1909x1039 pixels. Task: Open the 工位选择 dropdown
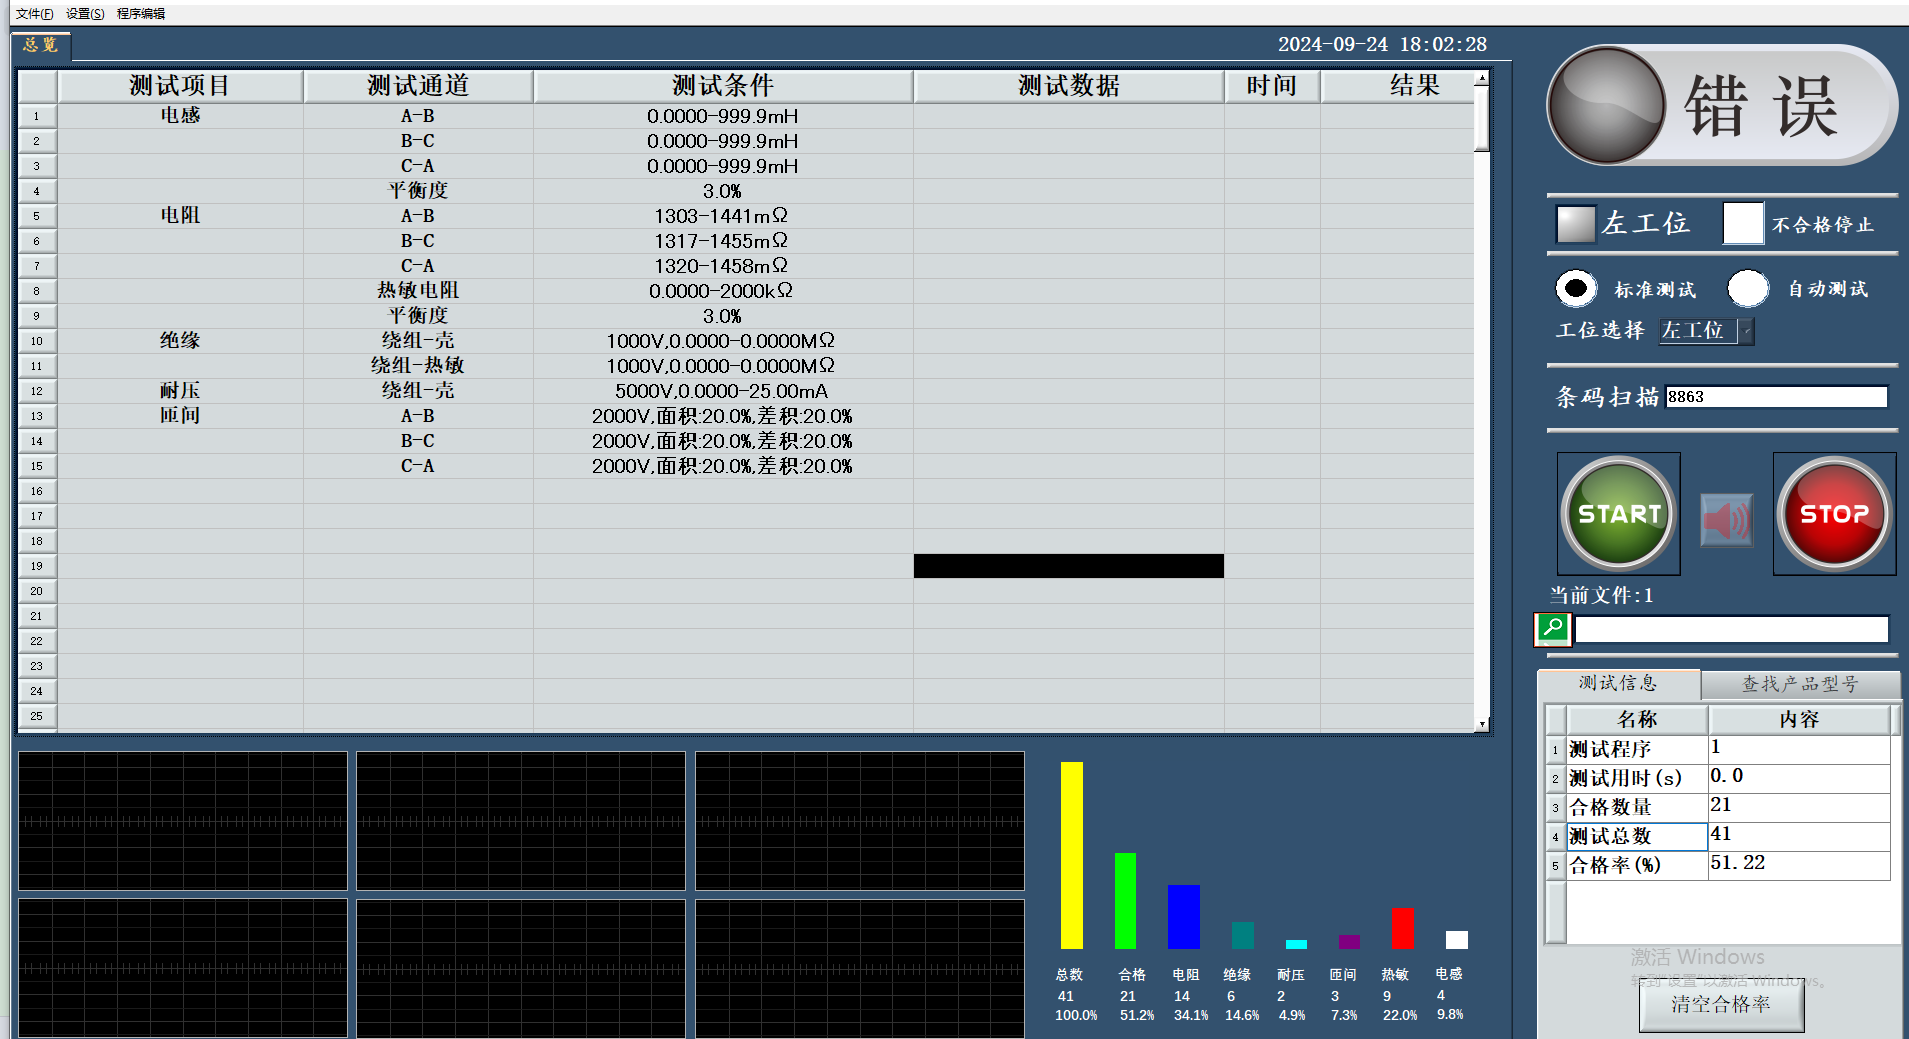click(1746, 331)
